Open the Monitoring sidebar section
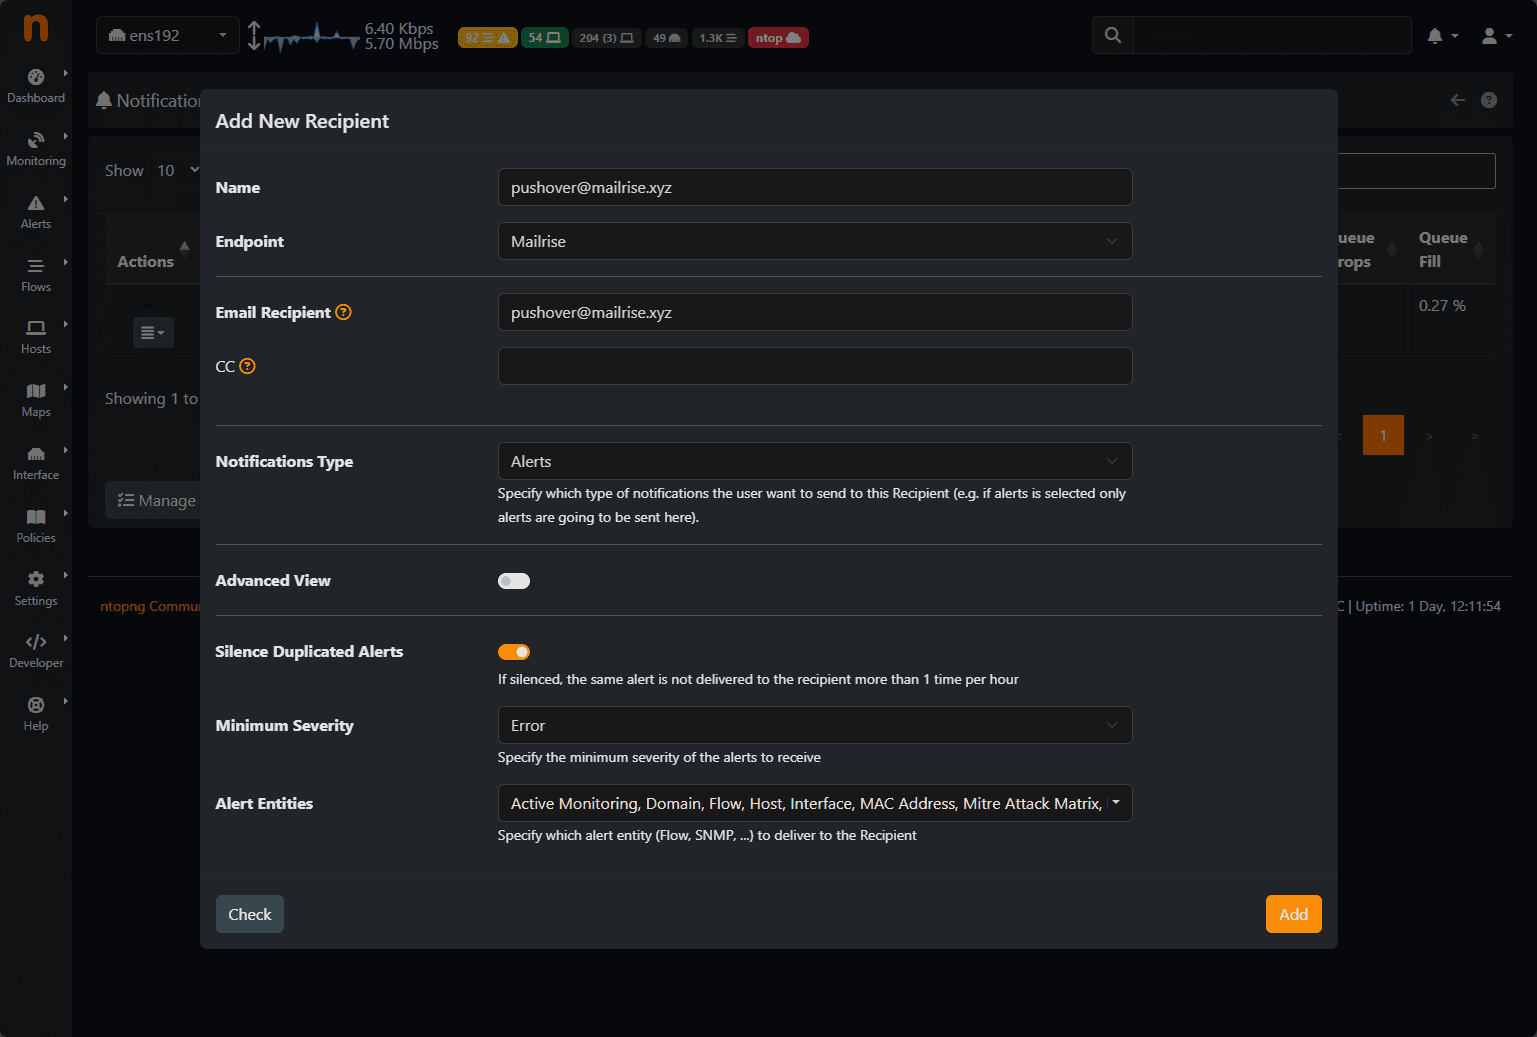 click(x=36, y=147)
